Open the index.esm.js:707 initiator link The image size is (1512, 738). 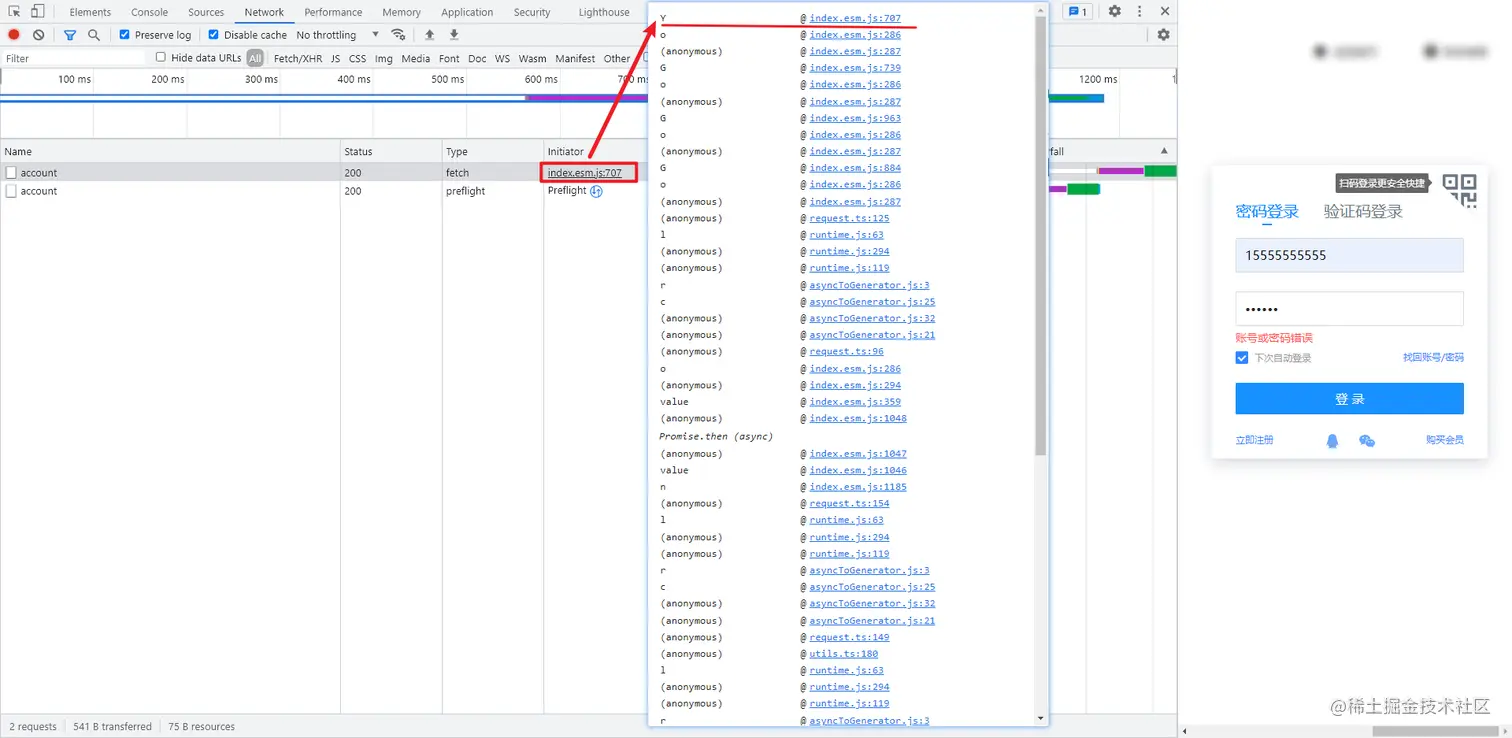(585, 173)
